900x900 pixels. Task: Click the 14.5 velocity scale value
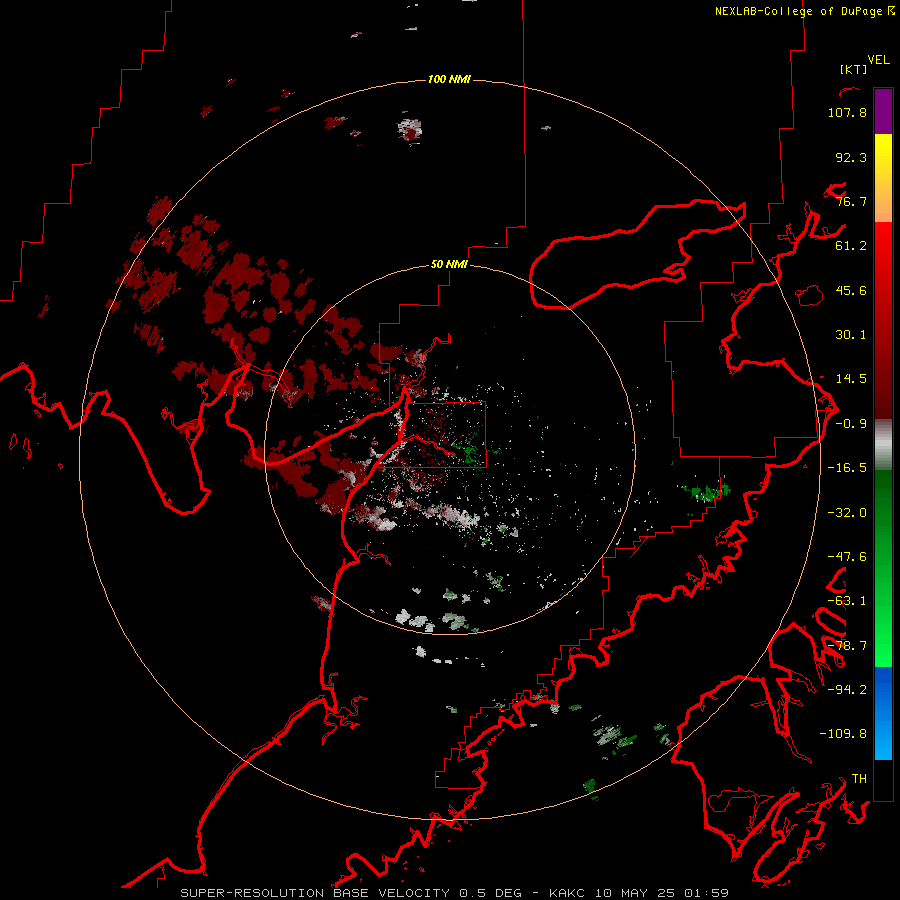(x=851, y=379)
